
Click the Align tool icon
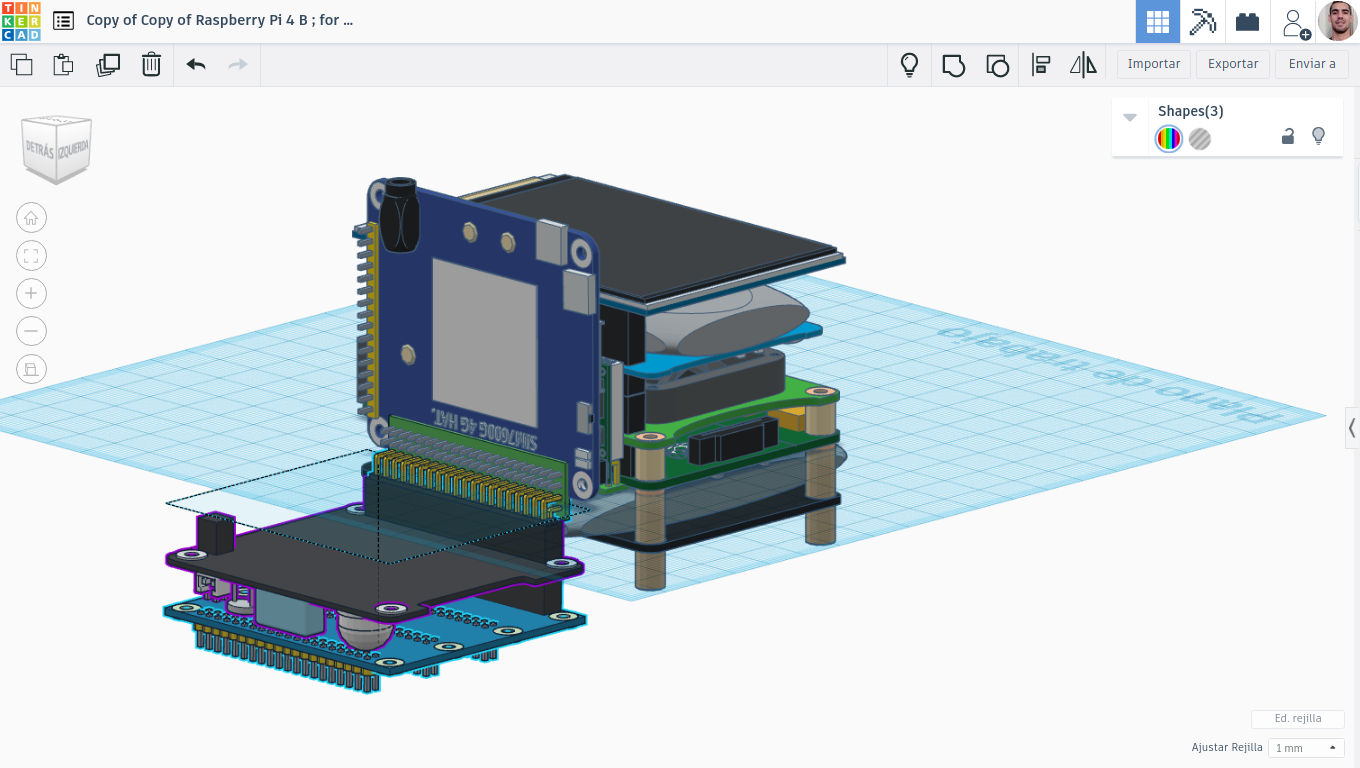[x=1041, y=65]
